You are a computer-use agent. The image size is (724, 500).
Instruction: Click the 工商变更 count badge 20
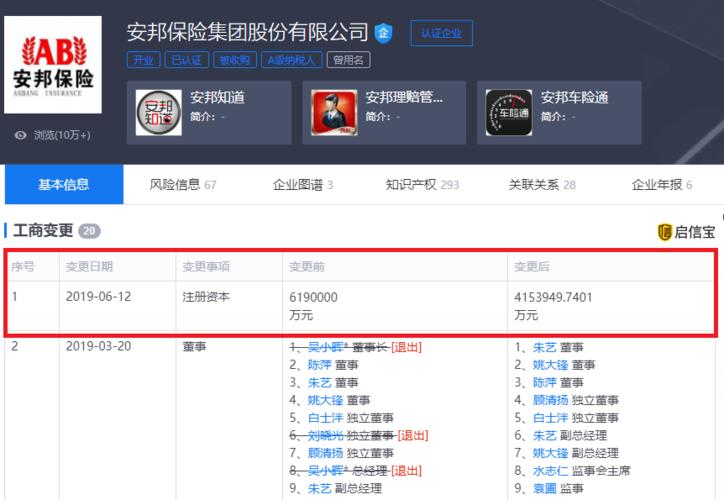(89, 231)
